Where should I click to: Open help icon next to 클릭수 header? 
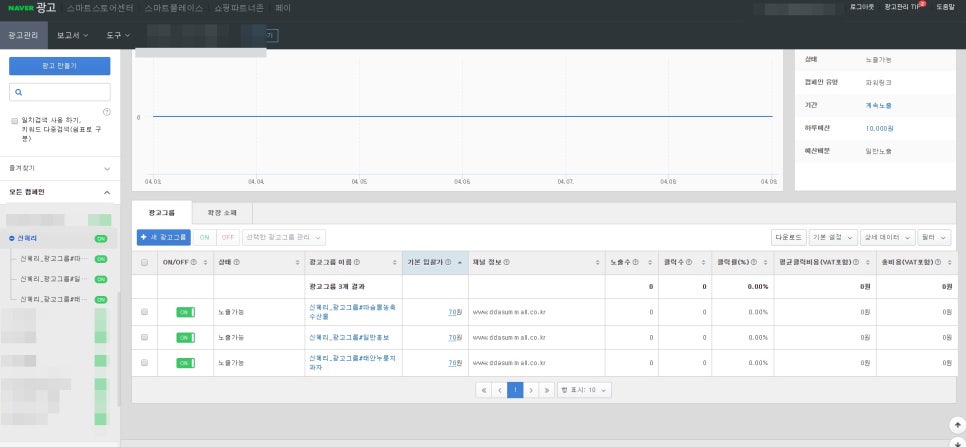688,262
